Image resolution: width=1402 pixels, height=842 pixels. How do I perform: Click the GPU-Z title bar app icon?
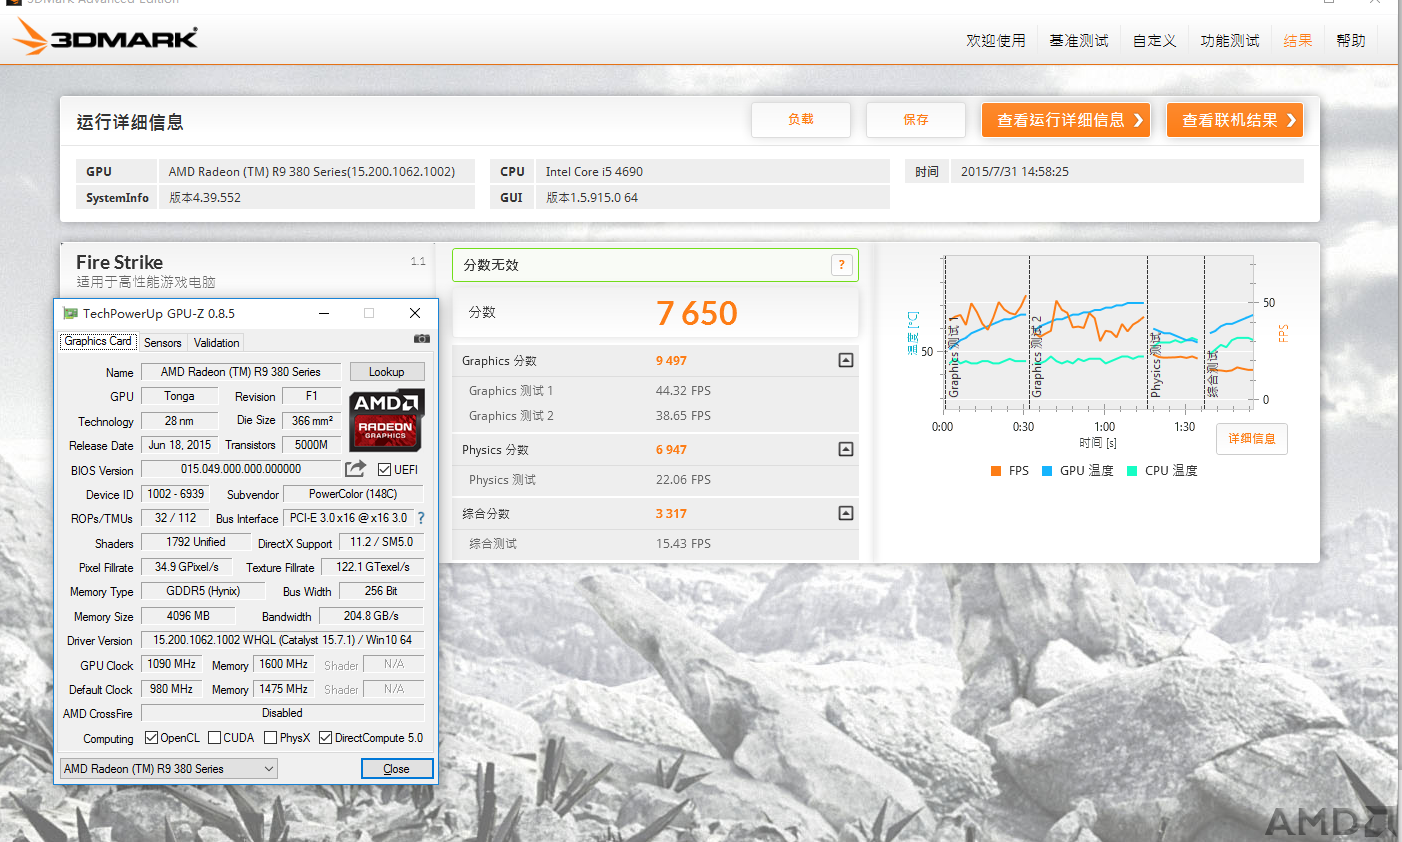[70, 313]
